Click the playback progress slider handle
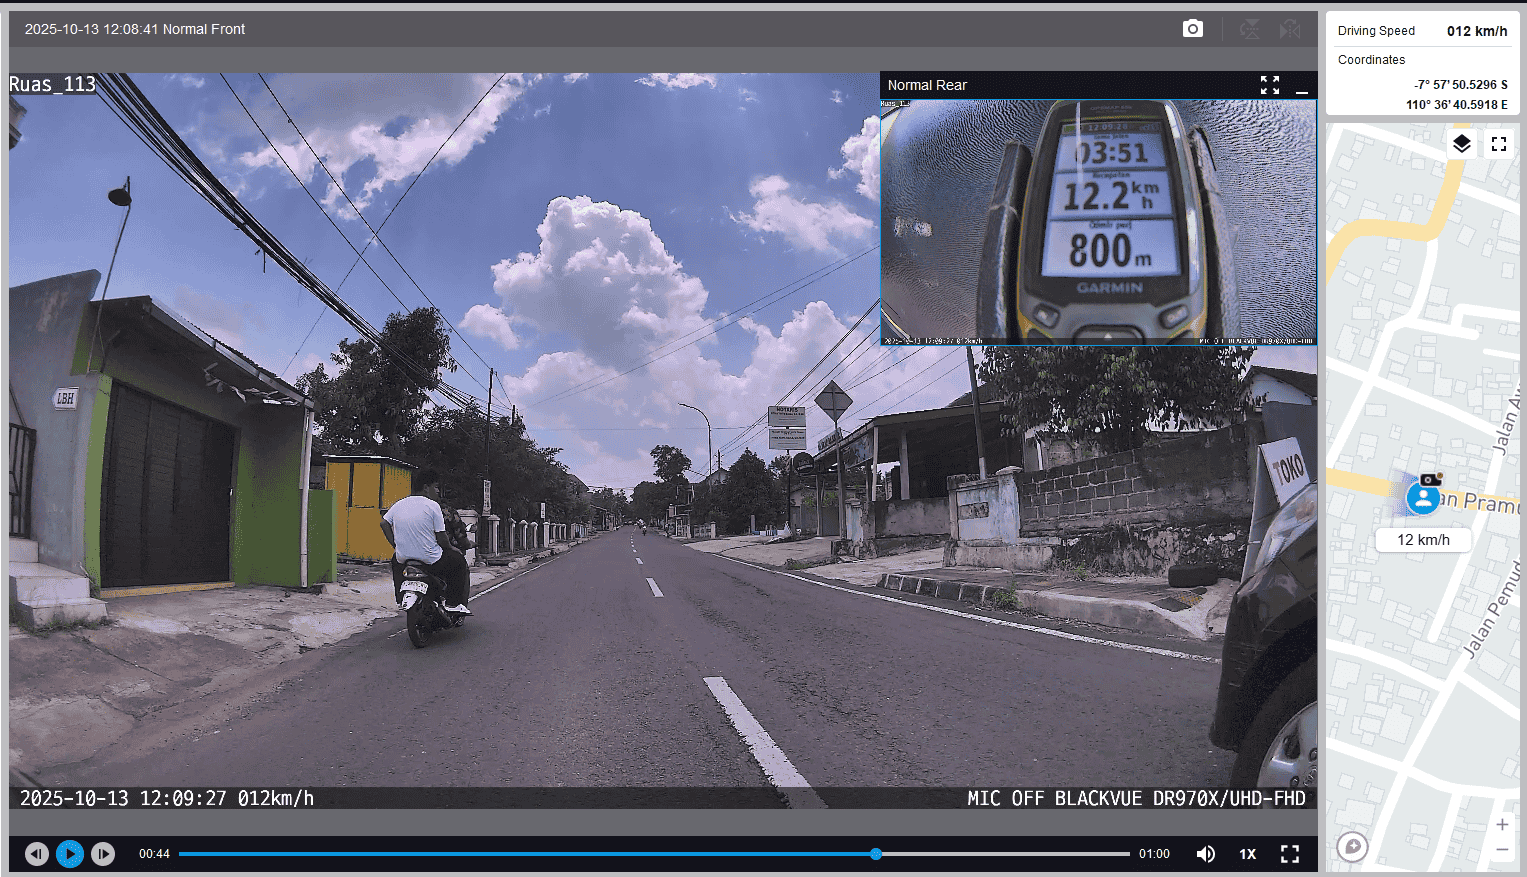The width and height of the screenshot is (1527, 877). [x=876, y=853]
